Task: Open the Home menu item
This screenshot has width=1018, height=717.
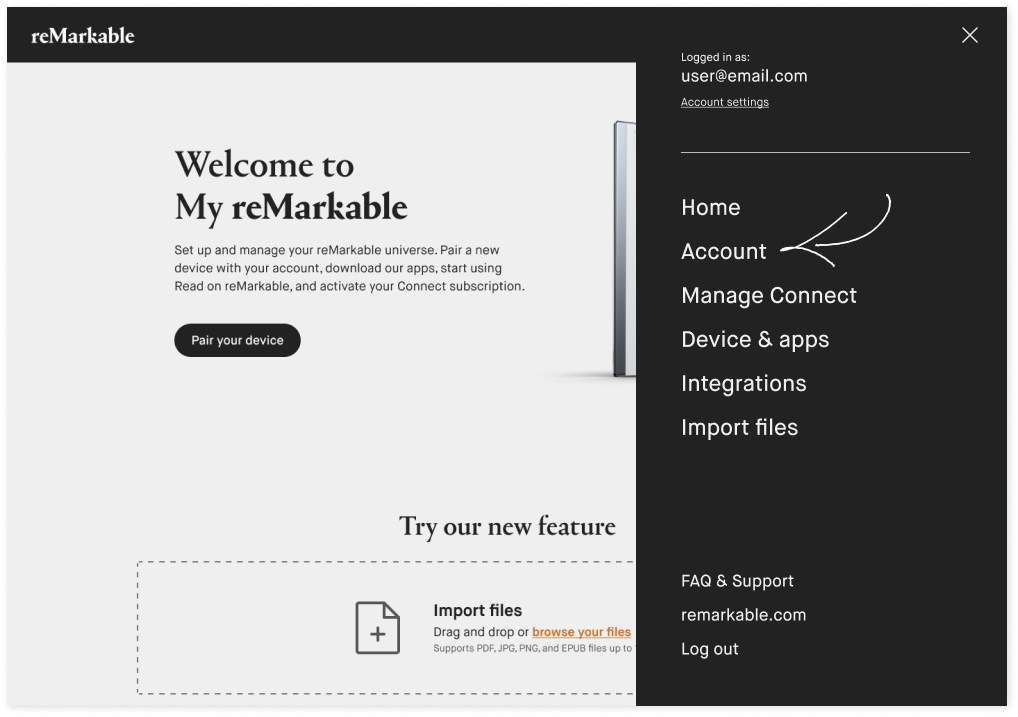Action: (710, 207)
